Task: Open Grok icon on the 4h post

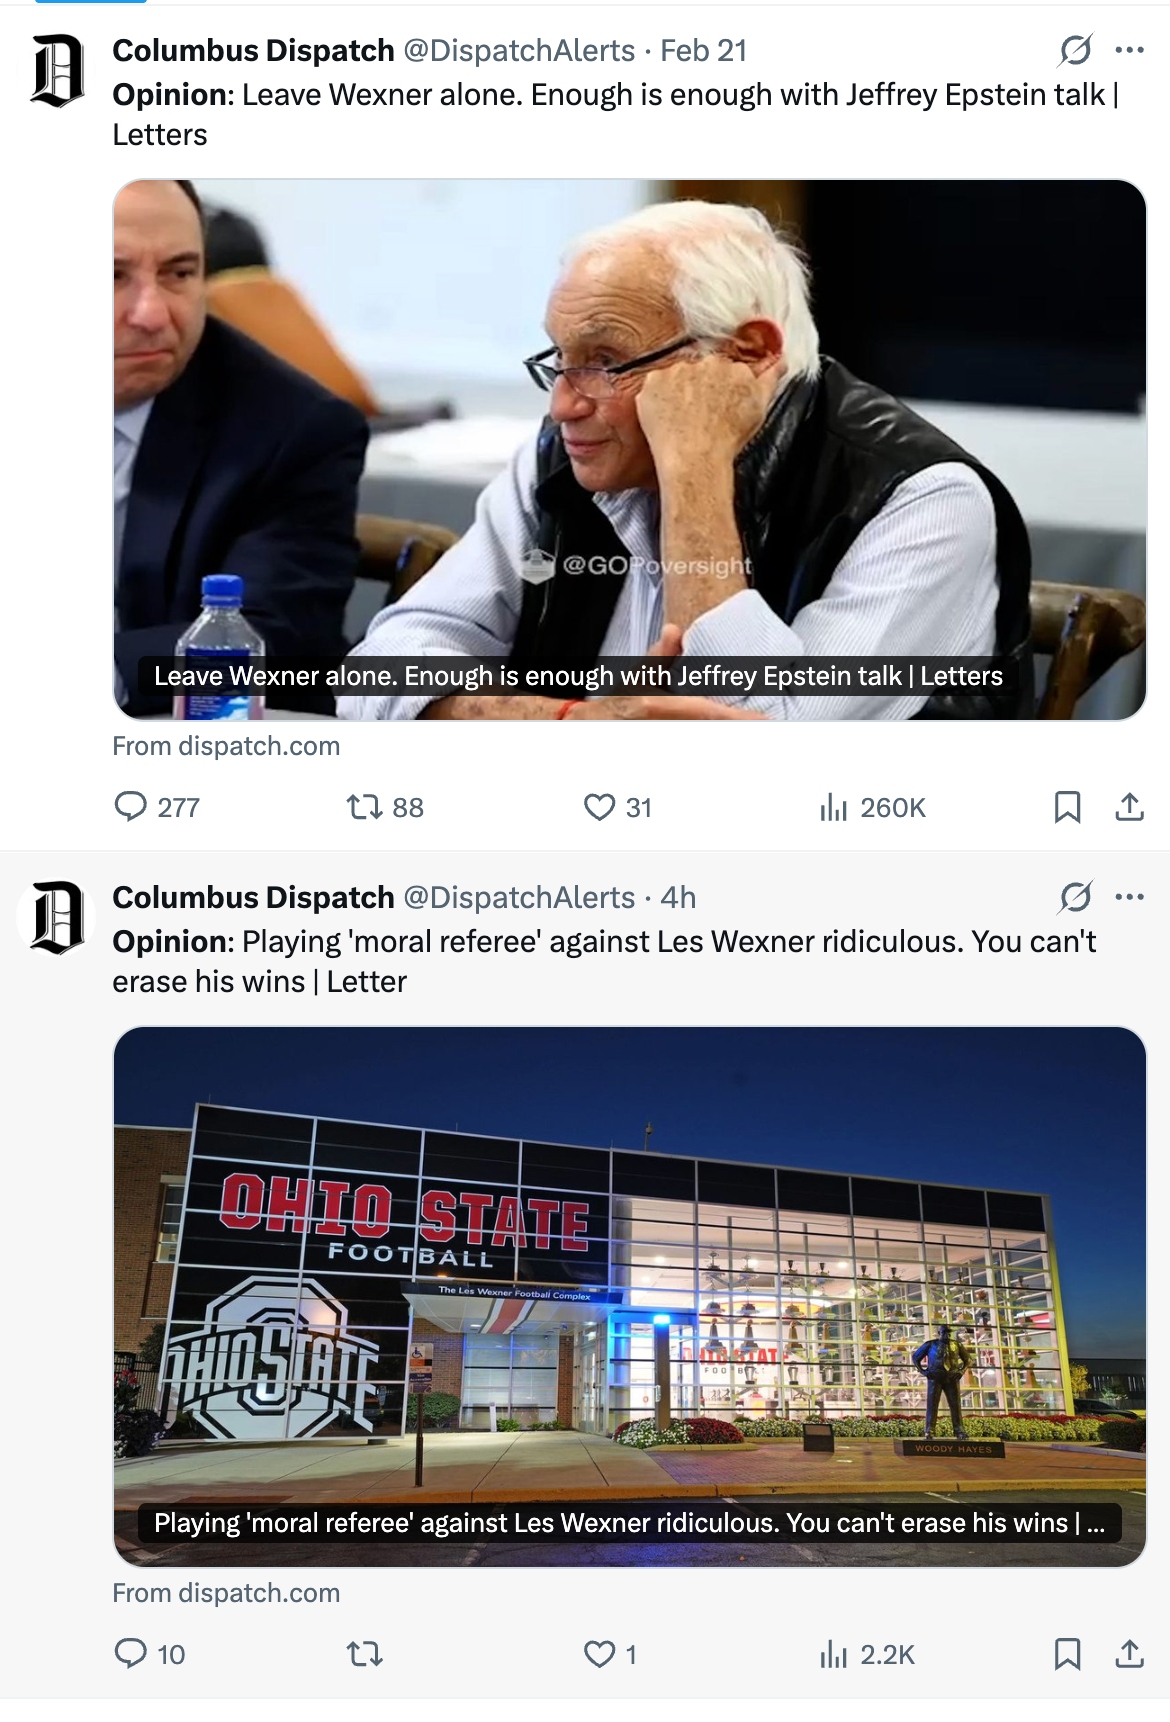Action: click(1075, 897)
